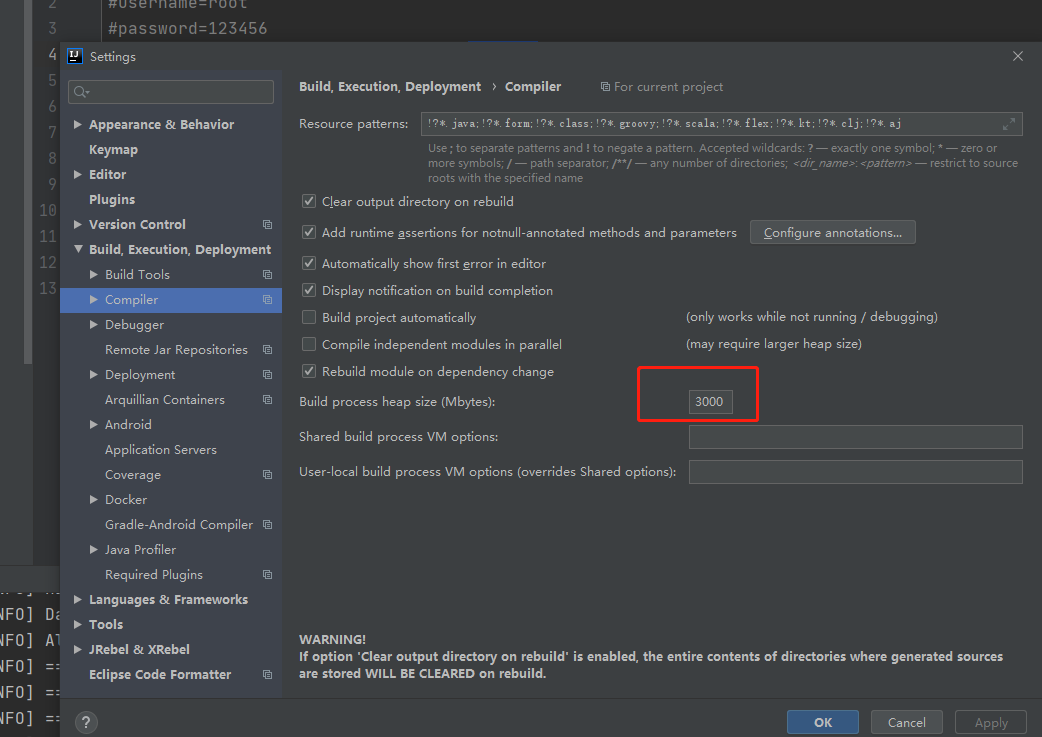Image resolution: width=1042 pixels, height=737 pixels.
Task: Toggle Clear output directory on rebuild
Action: 308,201
